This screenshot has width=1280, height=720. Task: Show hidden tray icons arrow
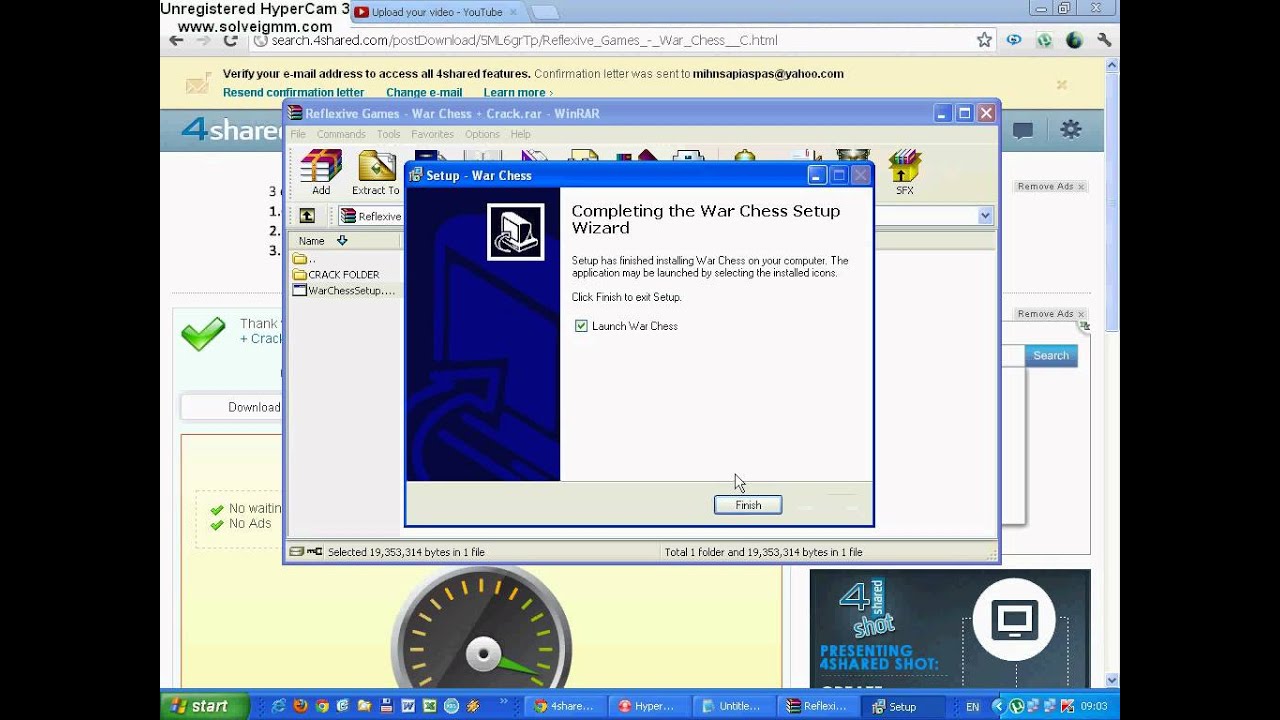(x=997, y=706)
